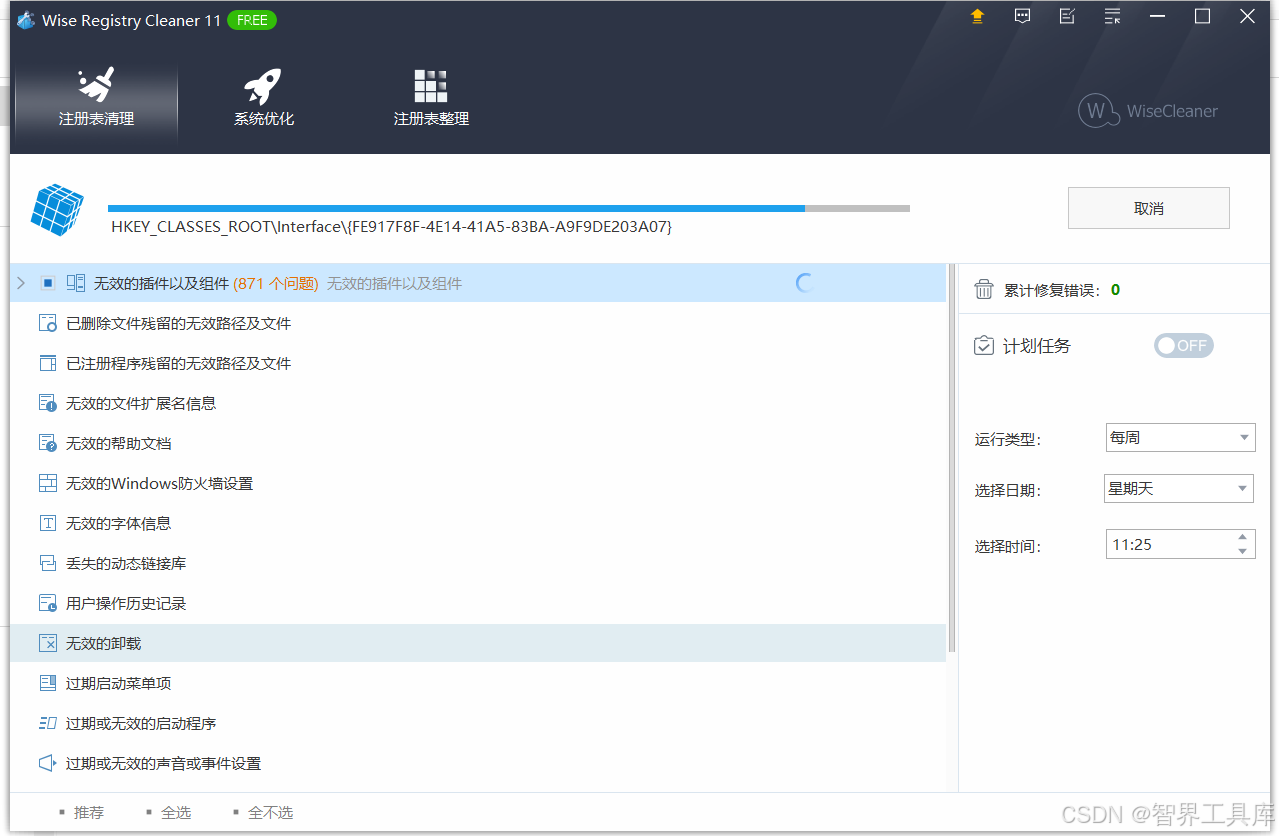Image resolution: width=1279 pixels, height=836 pixels.
Task: Click the edit note icon in title bar
Action: pyautogui.click(x=1067, y=16)
